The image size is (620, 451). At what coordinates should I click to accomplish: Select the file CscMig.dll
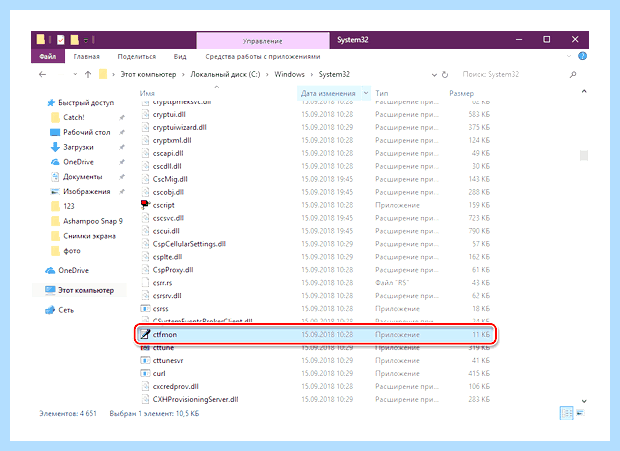point(170,179)
